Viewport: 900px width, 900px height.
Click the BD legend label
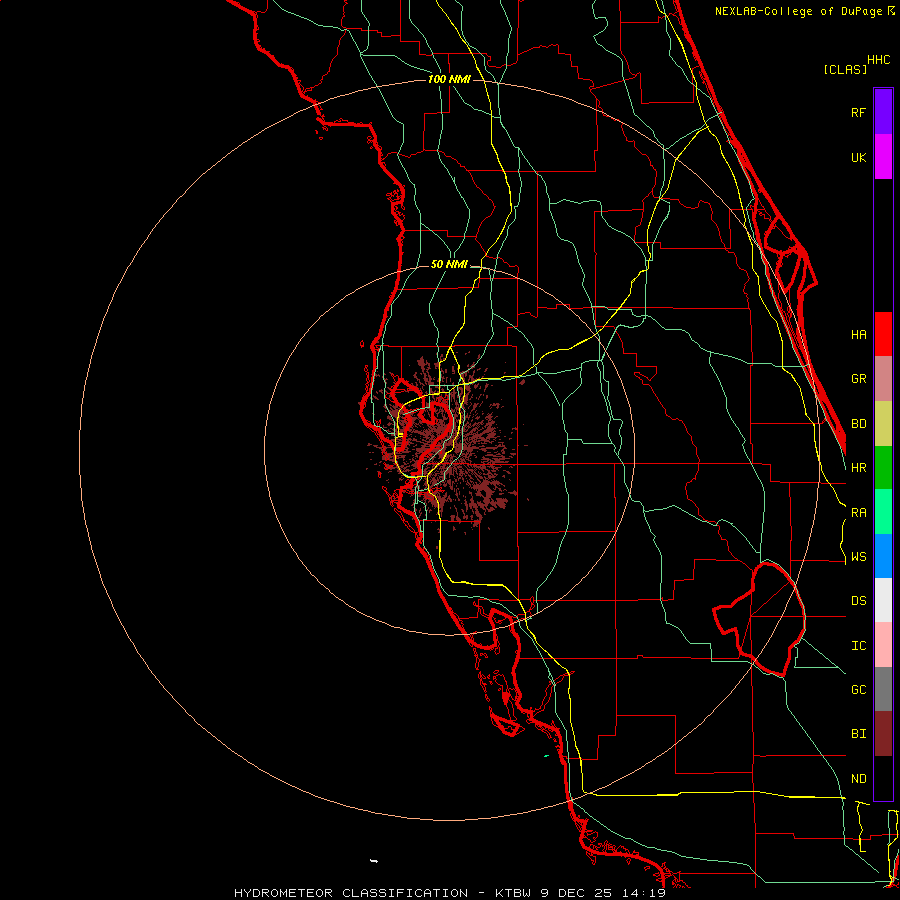[x=858, y=424]
